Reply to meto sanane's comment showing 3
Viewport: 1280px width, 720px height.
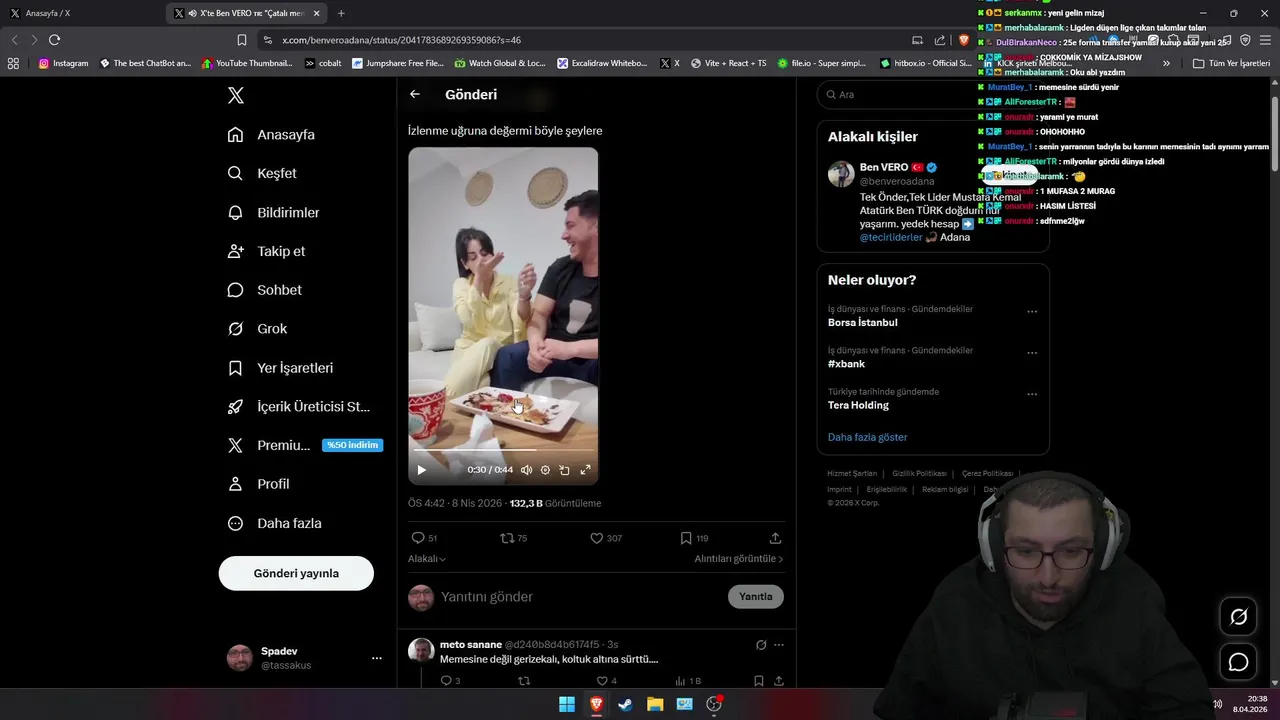pyautogui.click(x=450, y=681)
